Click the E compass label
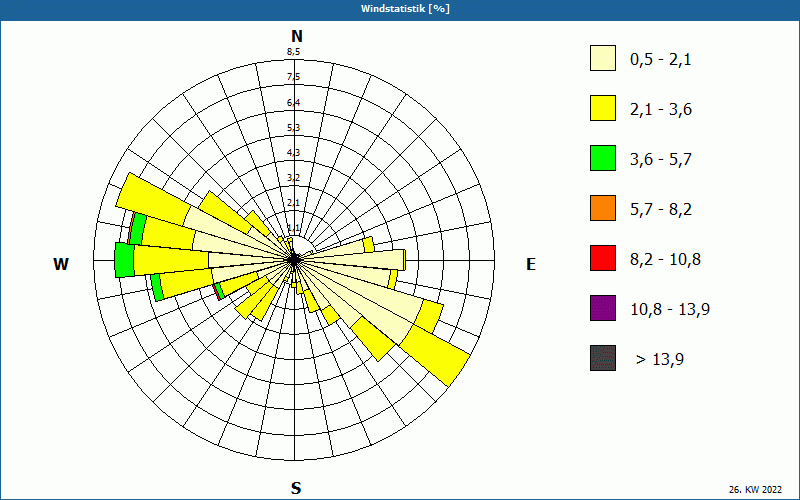Screen dimensions: 800x500 tap(531, 264)
